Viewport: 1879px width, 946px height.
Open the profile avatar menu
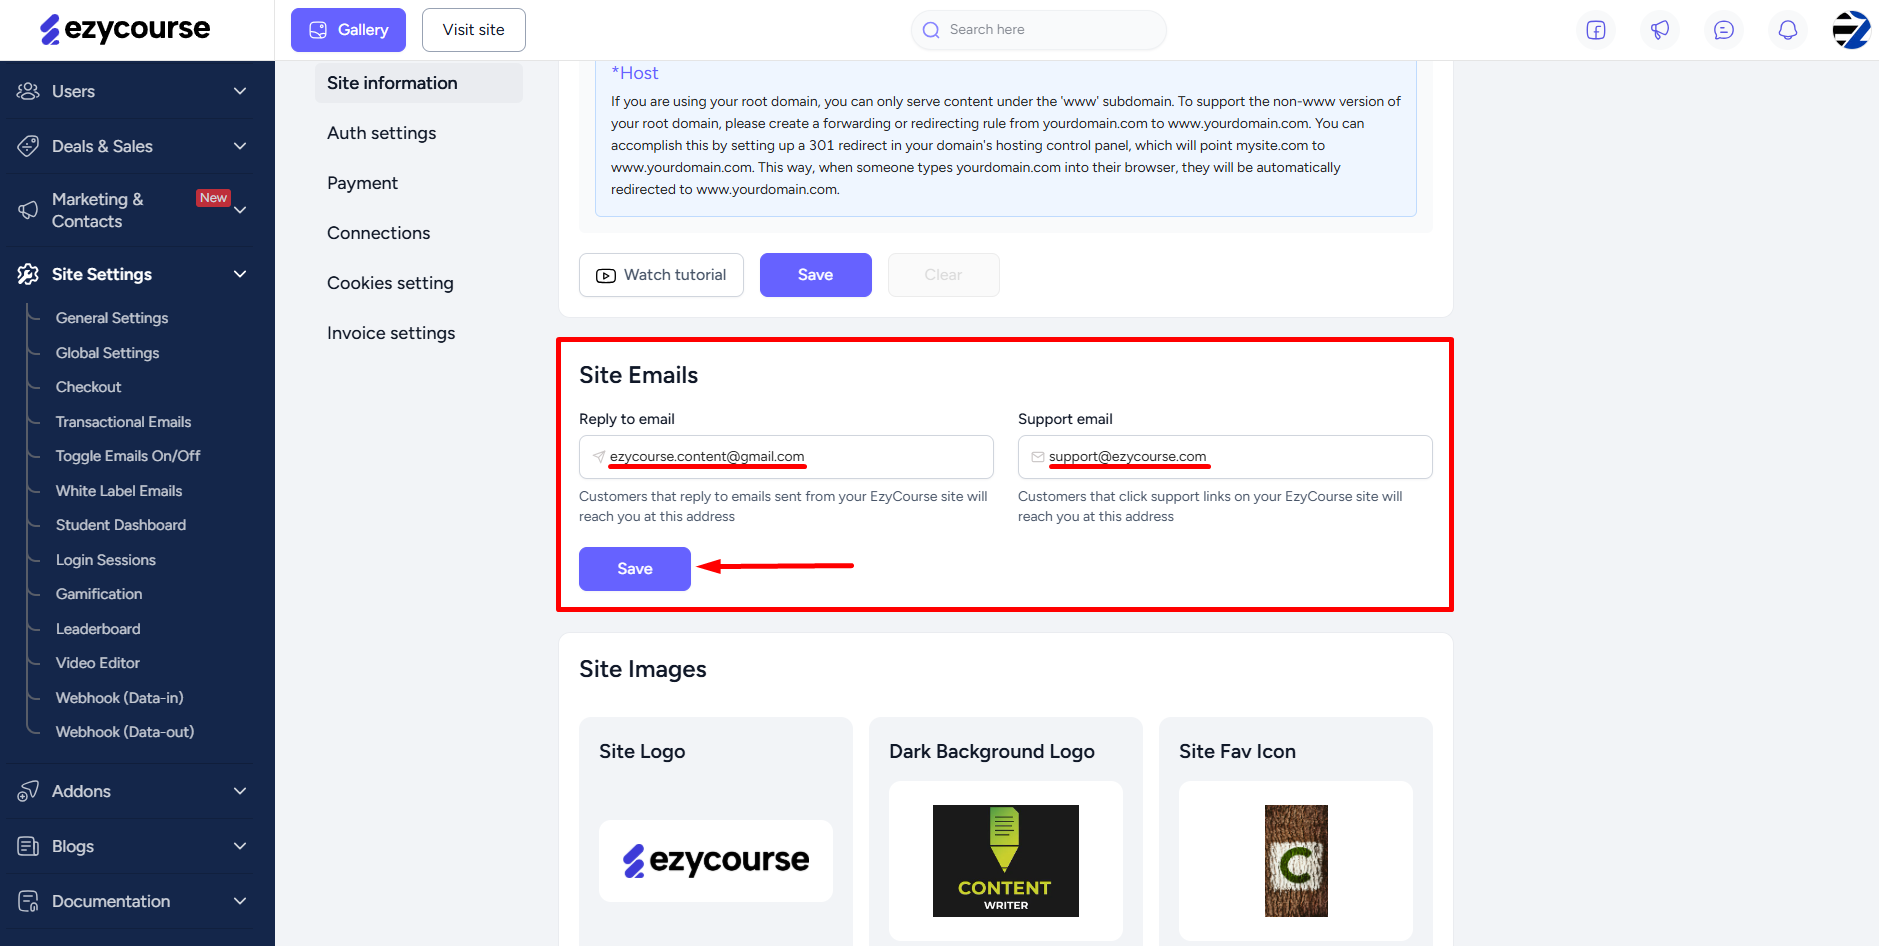pyautogui.click(x=1851, y=30)
